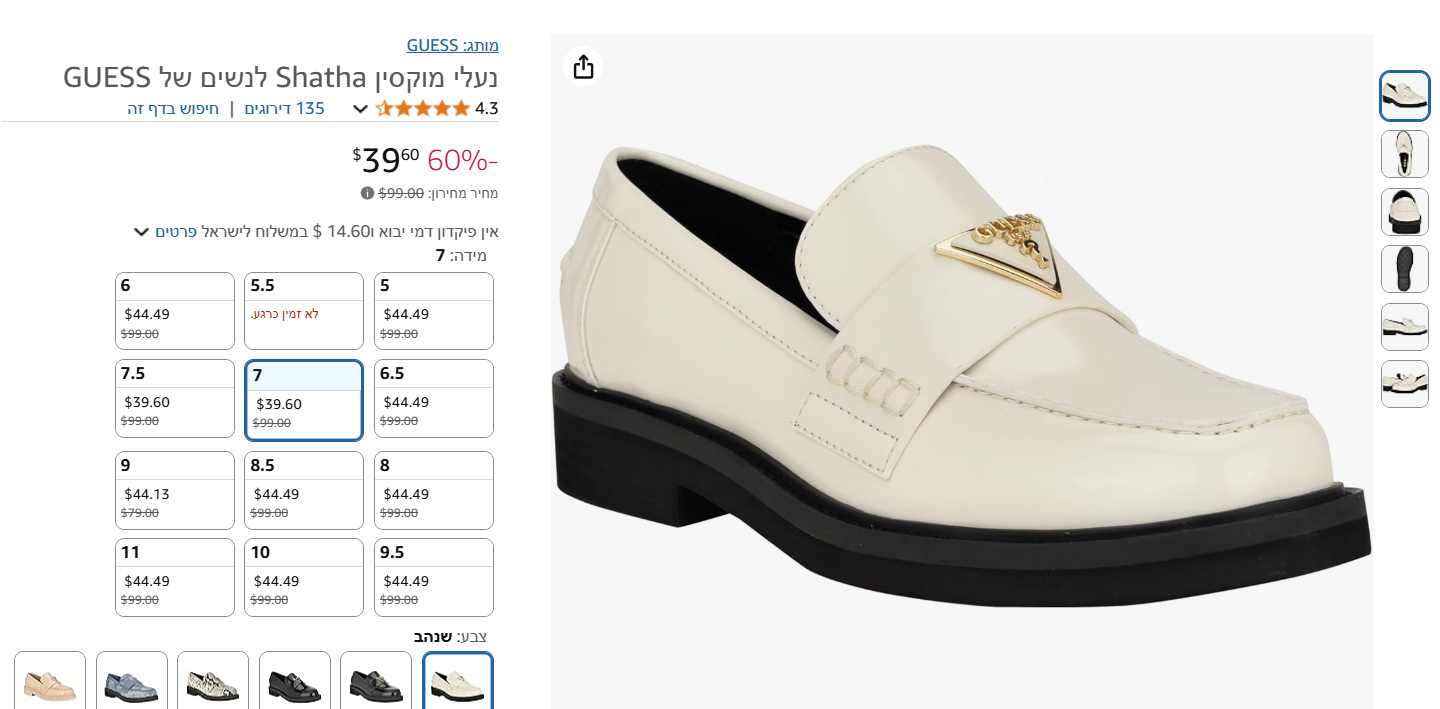The height and width of the screenshot is (709, 1440).
Task: Select size 6.5 option
Action: [x=433, y=398]
